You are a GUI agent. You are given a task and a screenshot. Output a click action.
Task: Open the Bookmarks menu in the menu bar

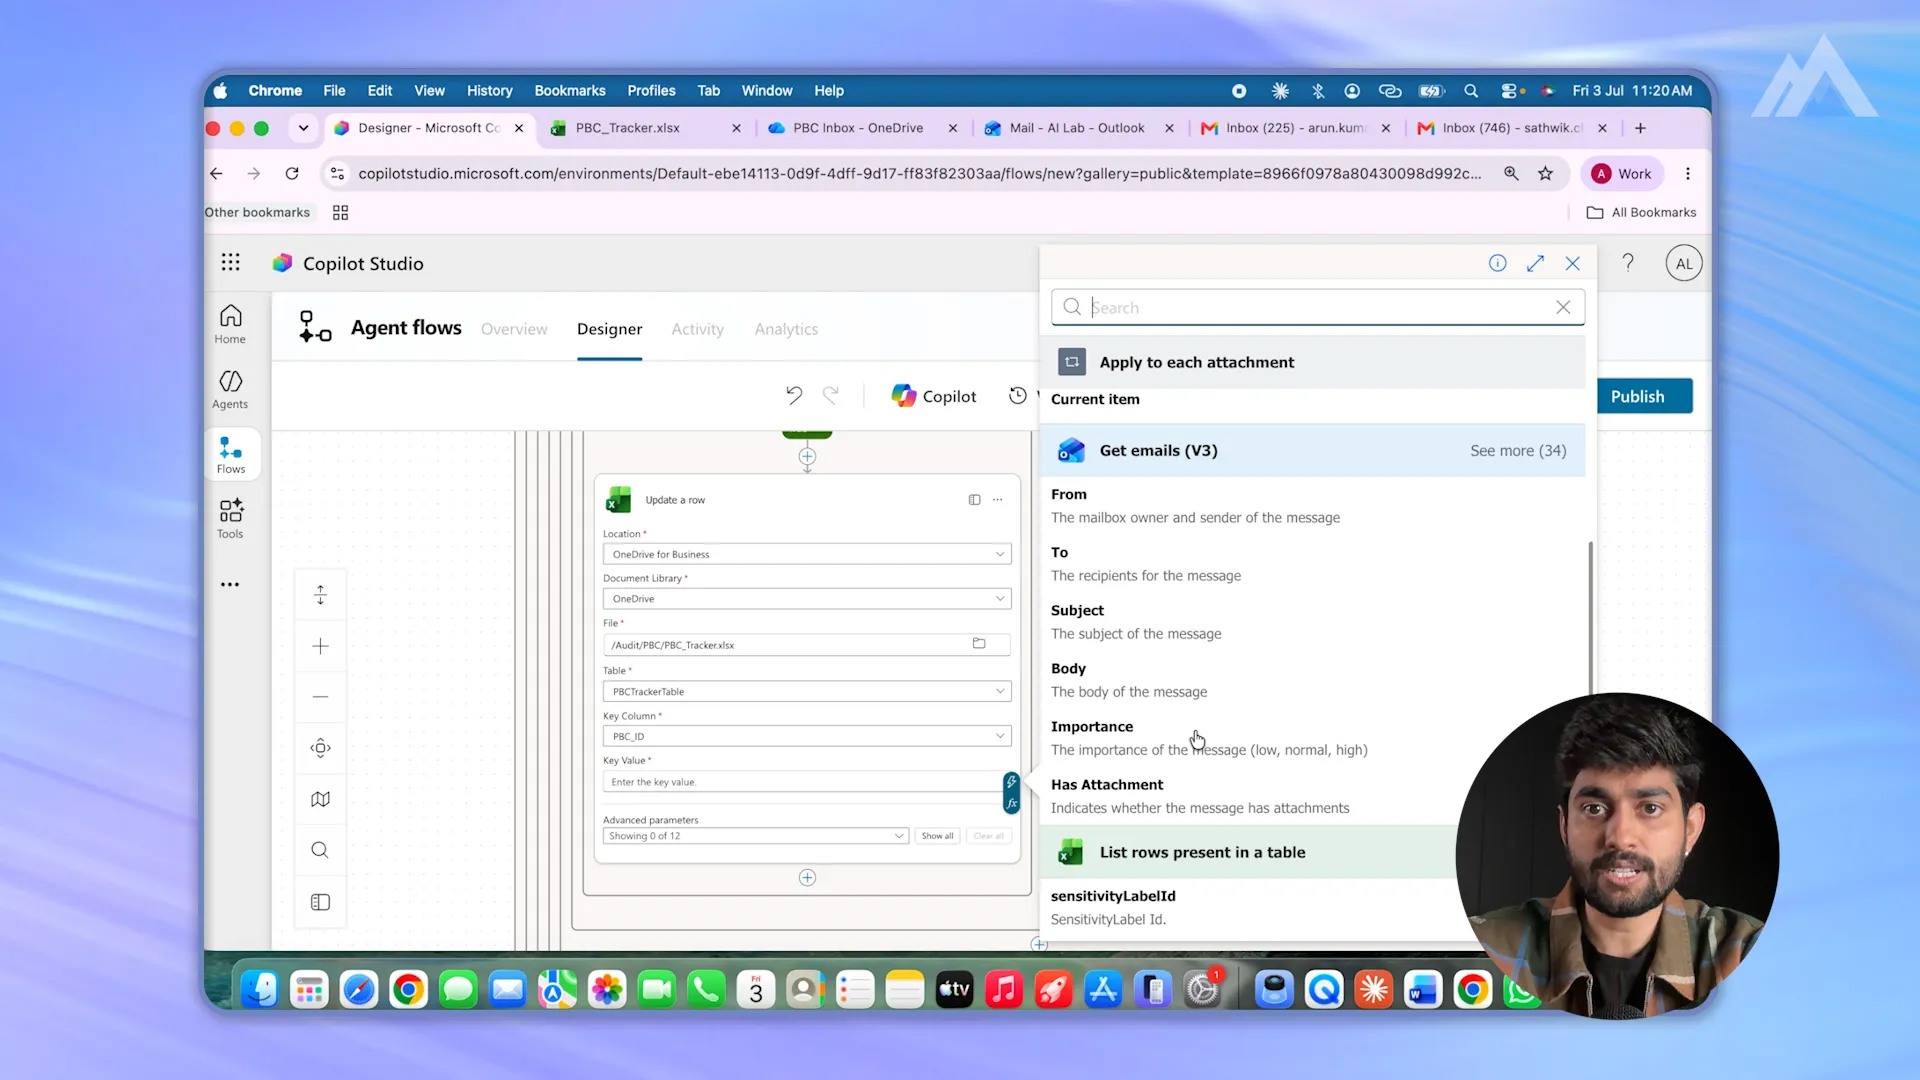tap(570, 90)
